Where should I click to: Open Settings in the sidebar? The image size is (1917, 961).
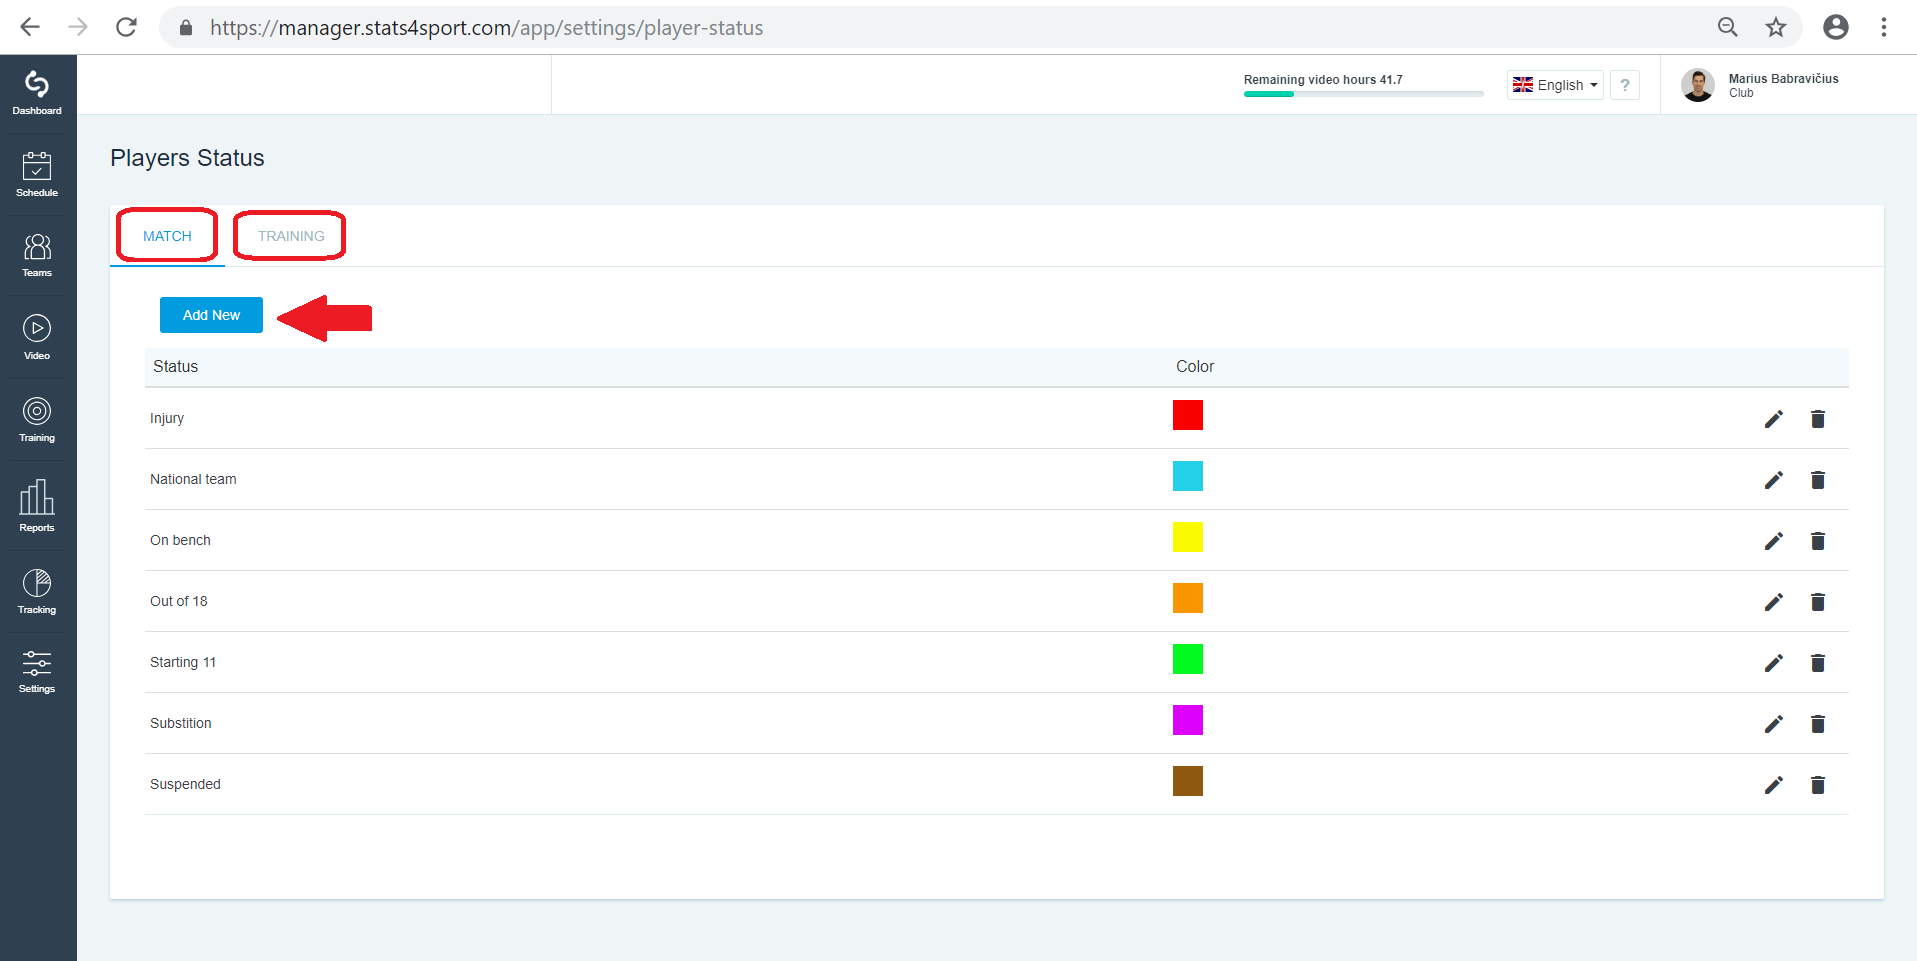(37, 671)
